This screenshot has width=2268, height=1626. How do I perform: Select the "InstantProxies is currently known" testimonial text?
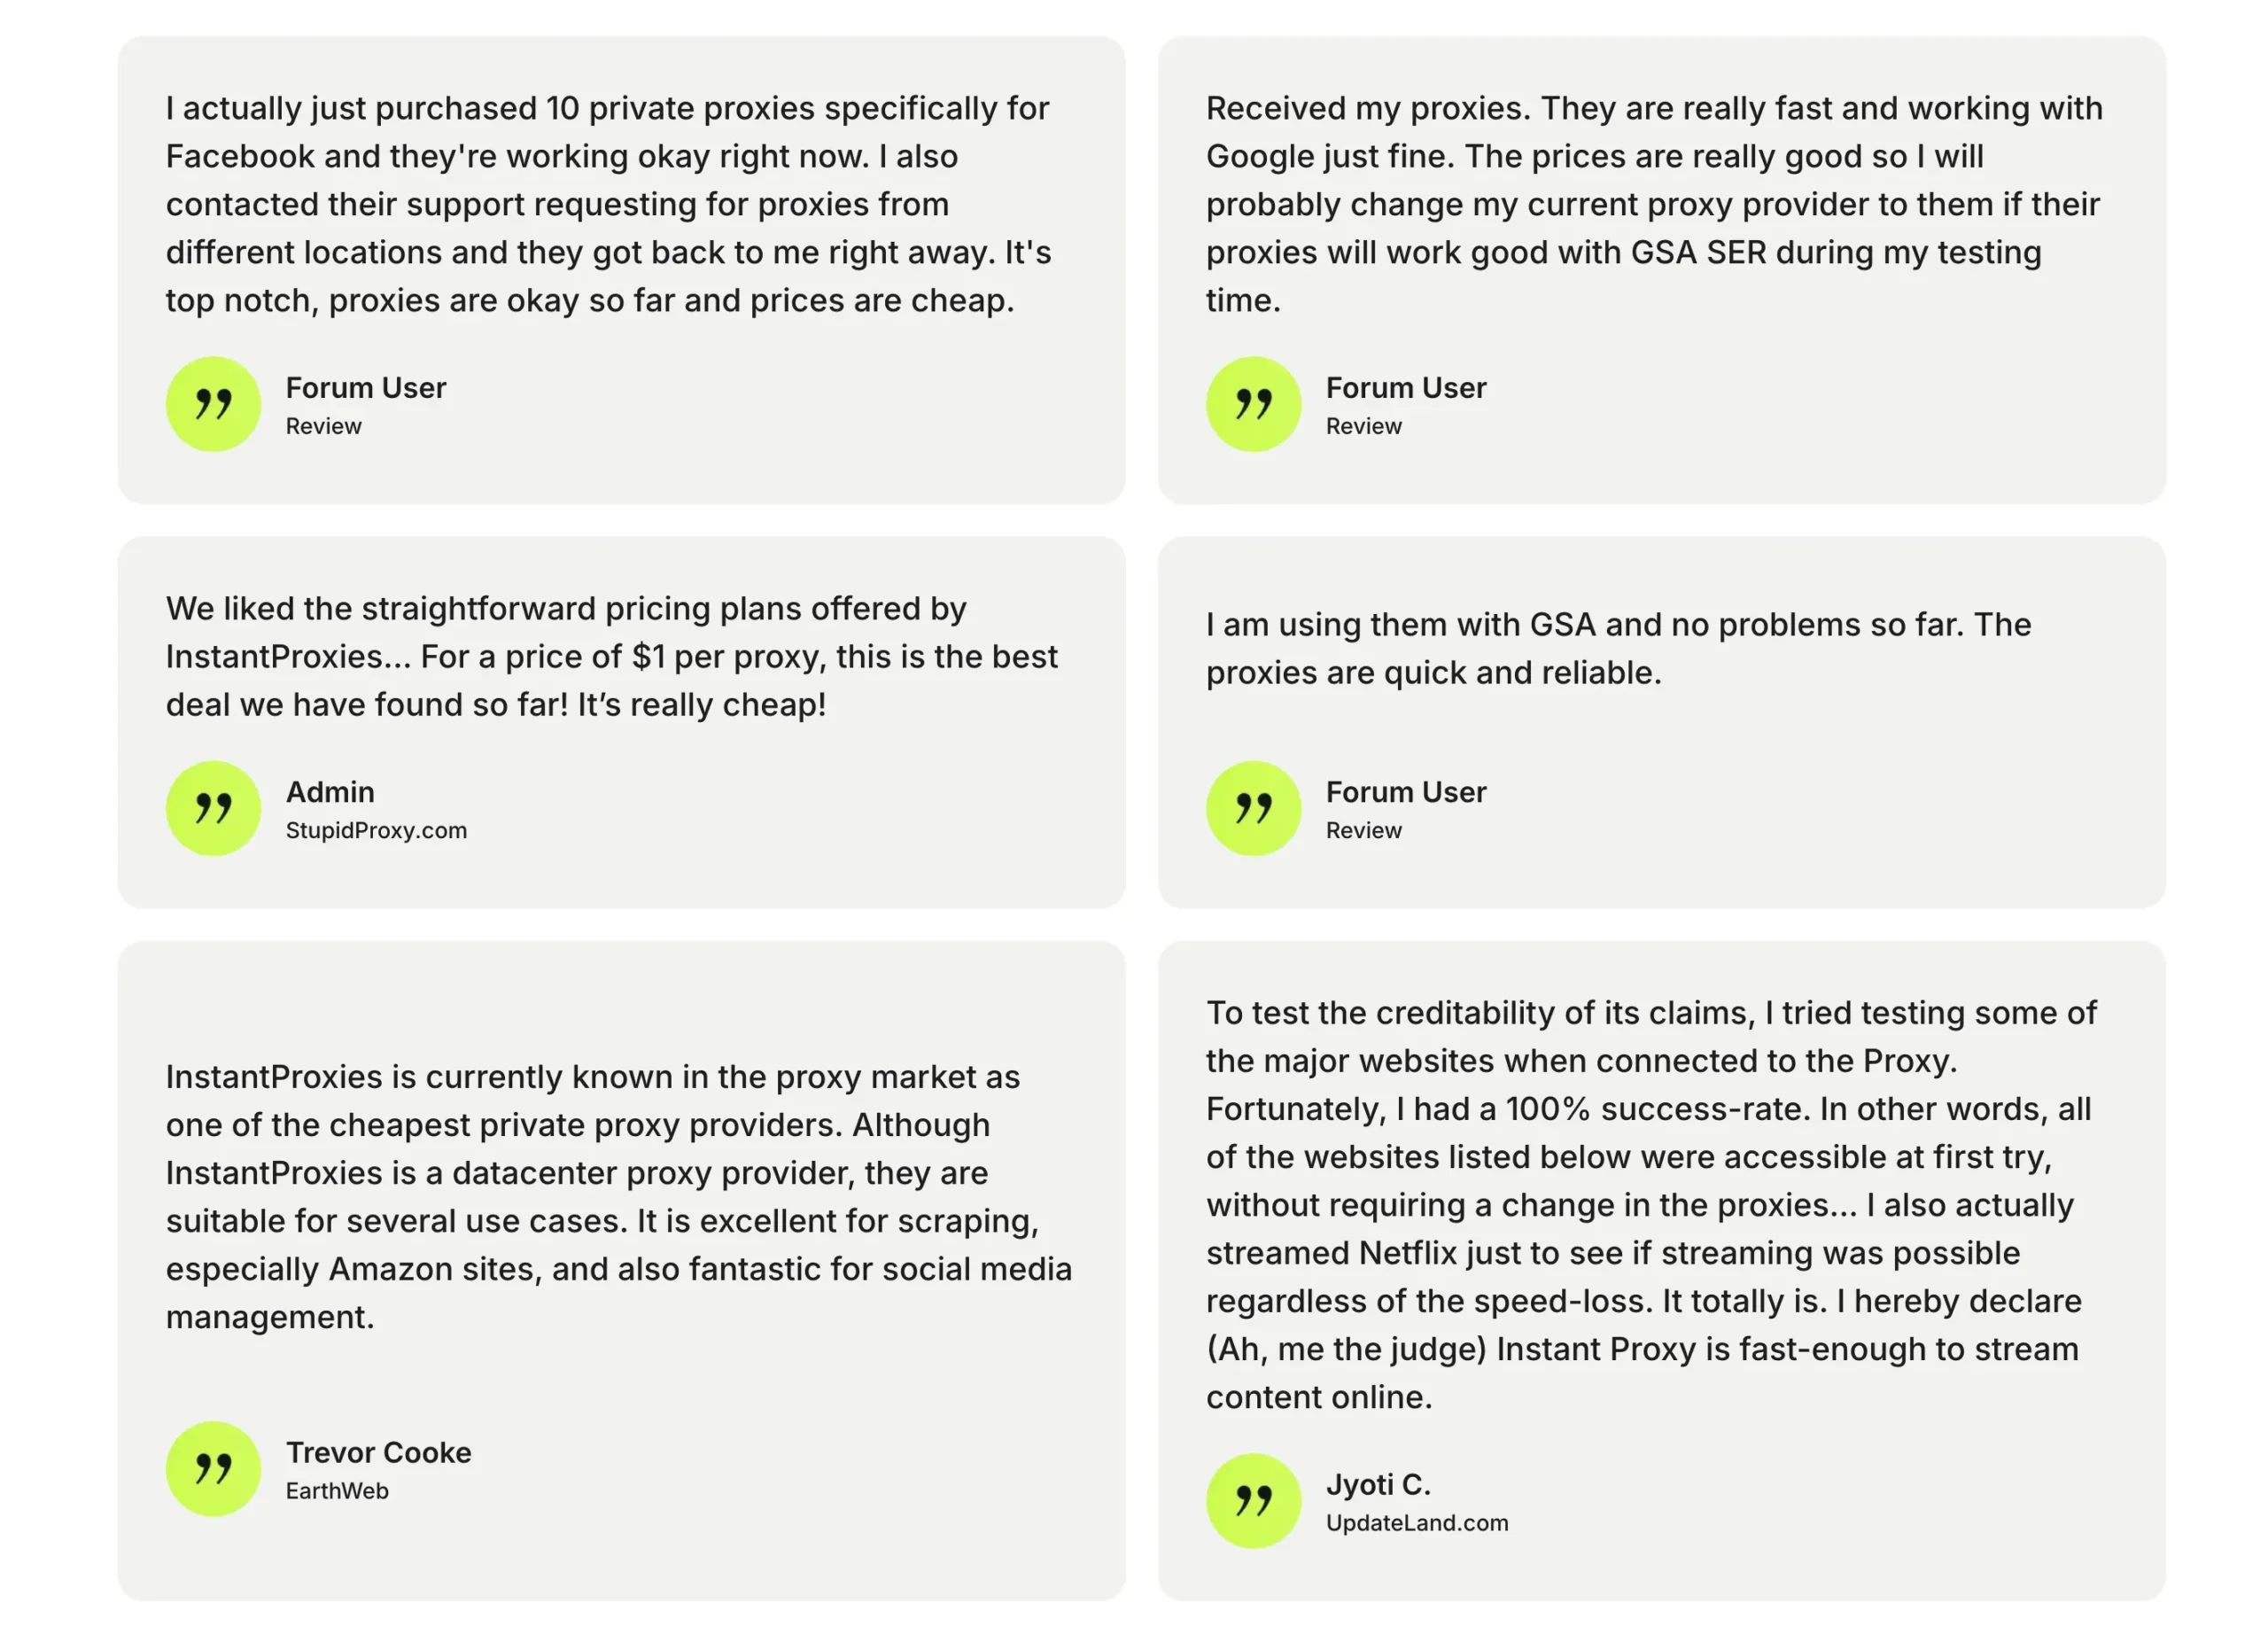(618, 1196)
